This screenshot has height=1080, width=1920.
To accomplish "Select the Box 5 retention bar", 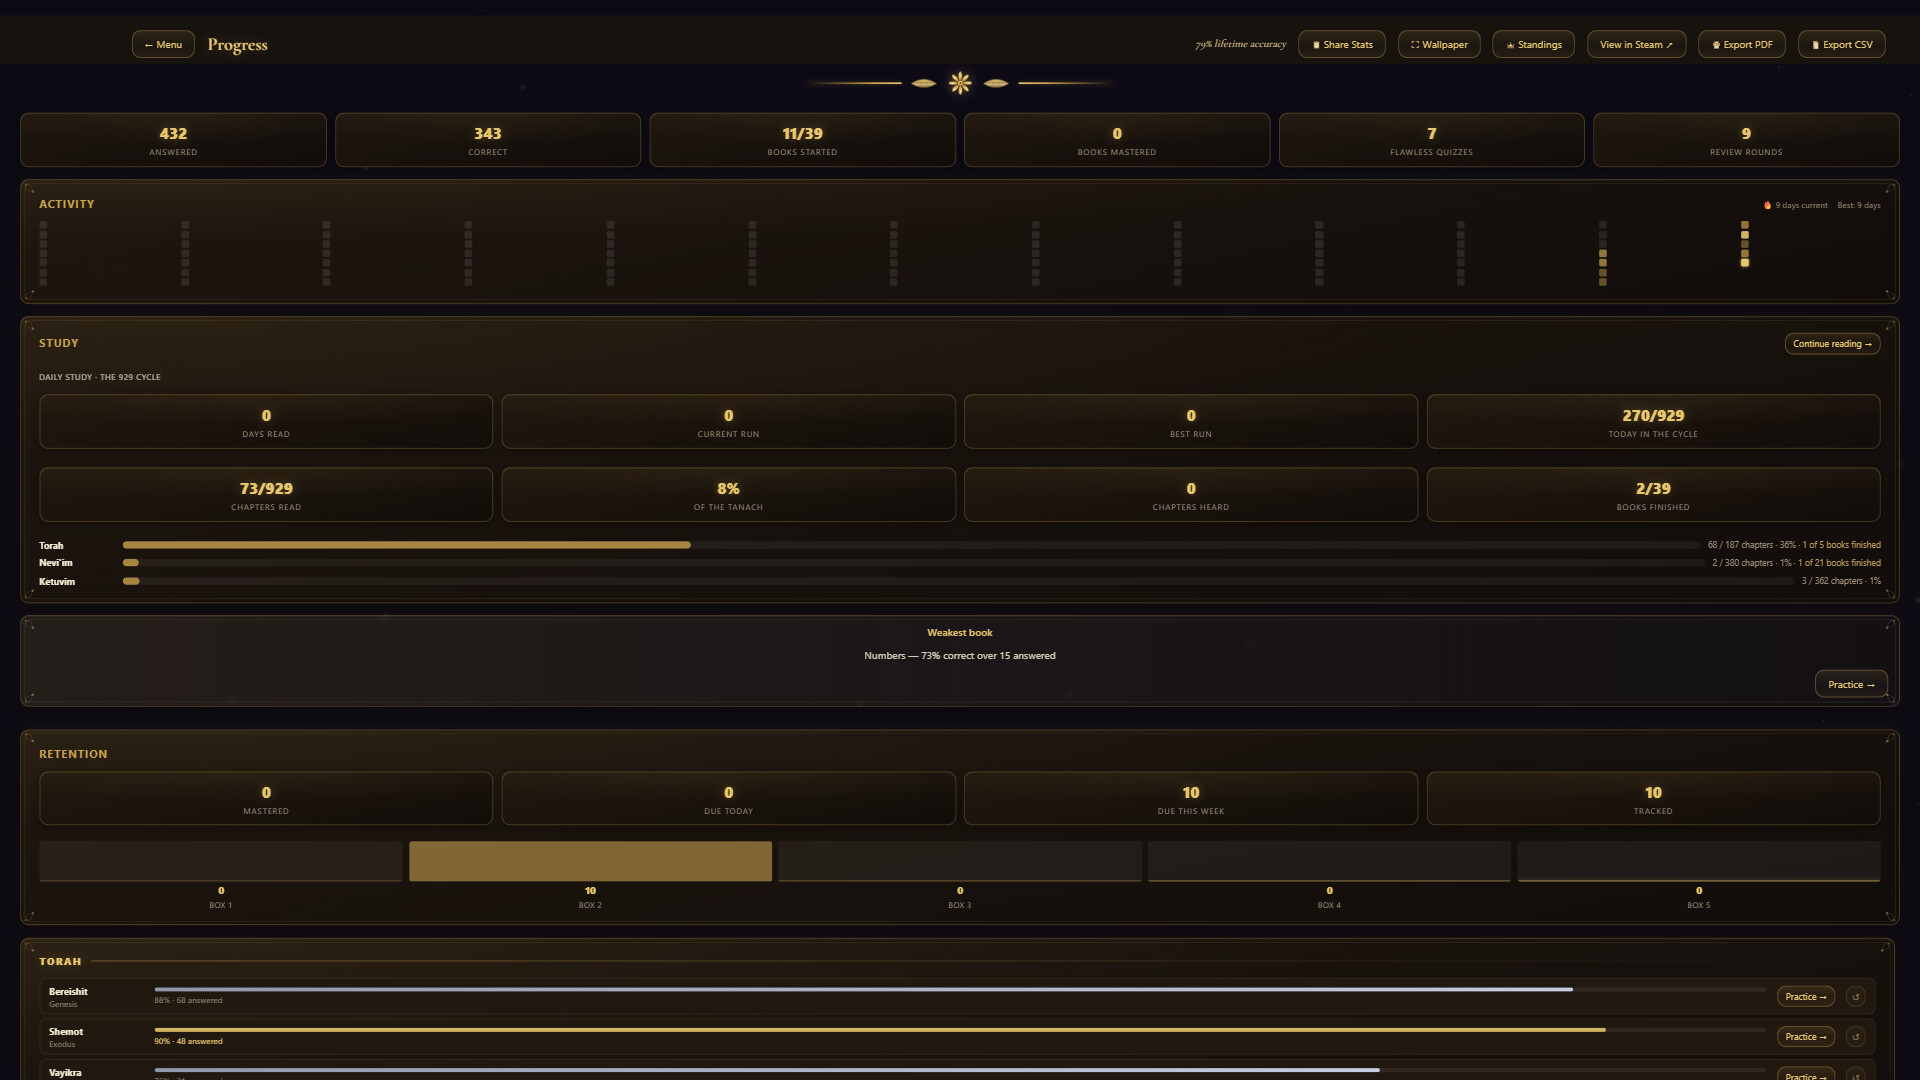I will coord(1699,861).
